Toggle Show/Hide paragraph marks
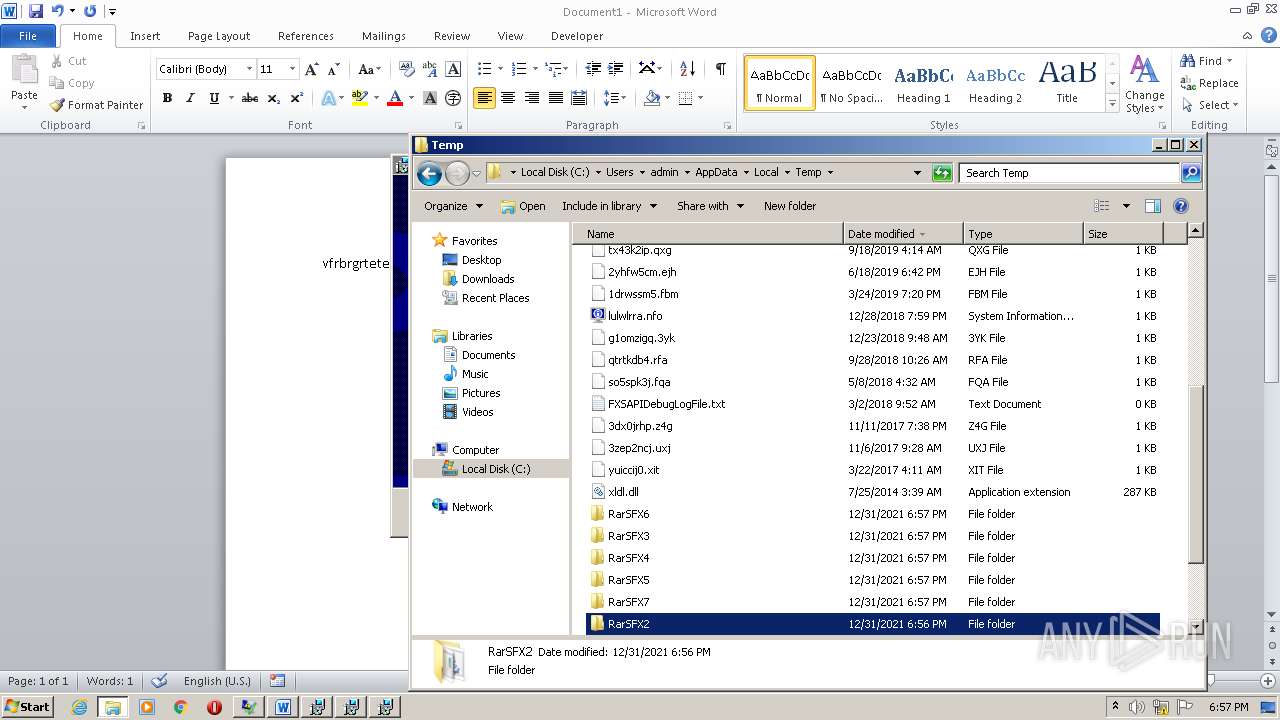Viewport: 1280px width, 720px height. tap(720, 68)
